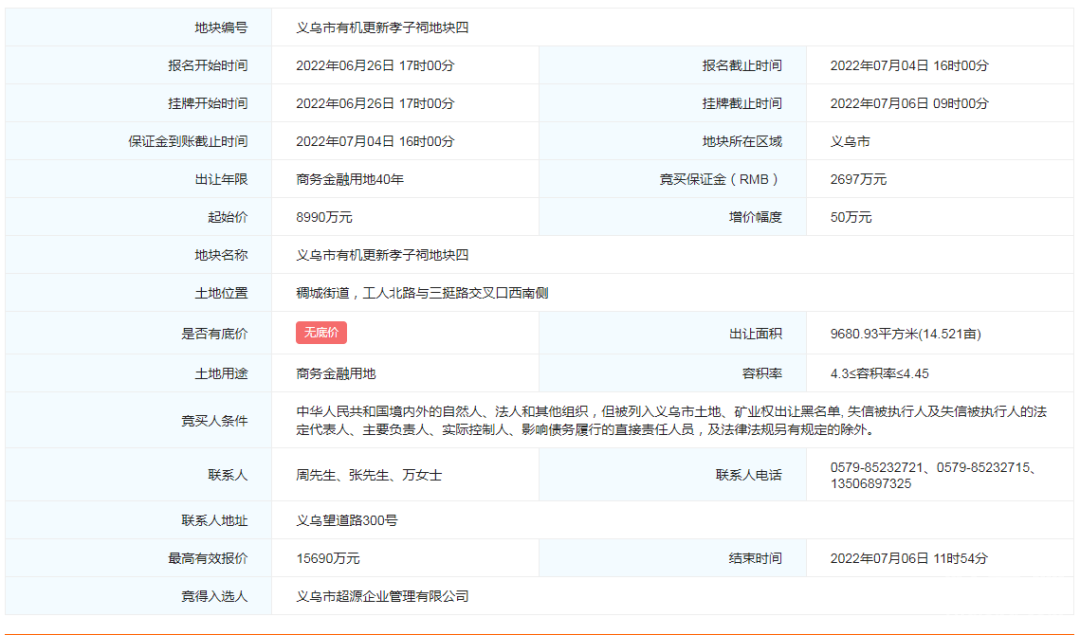This screenshot has height=635, width=1080.
Task: Click the winner 义乌市超源企业管理有限公司
Action: (382, 597)
